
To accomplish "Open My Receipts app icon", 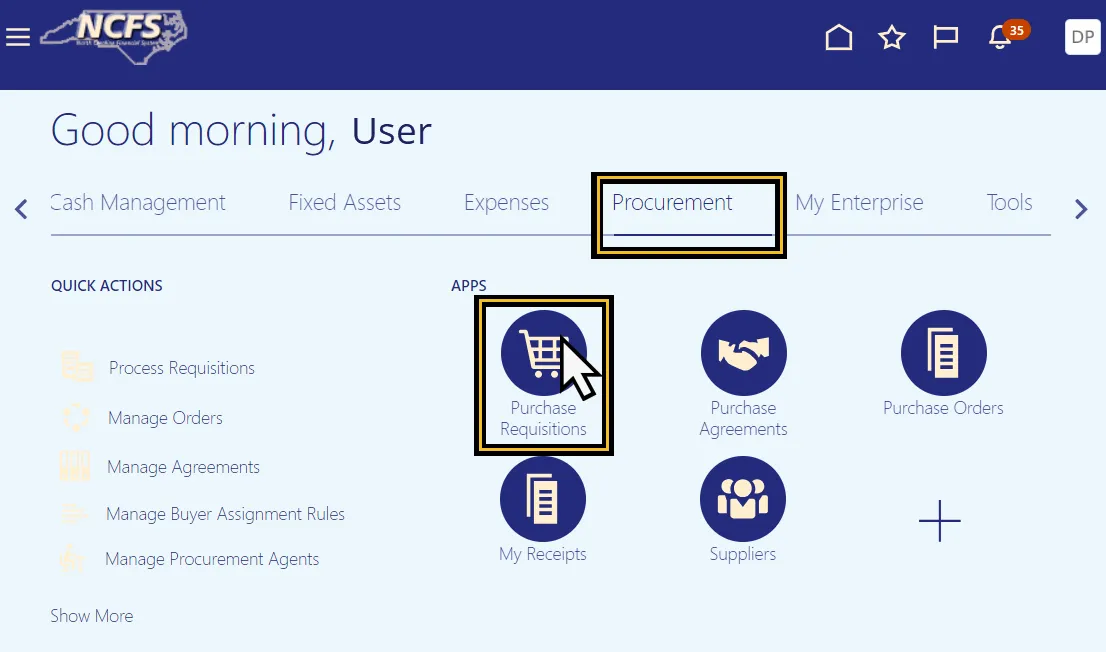I will coord(542,499).
